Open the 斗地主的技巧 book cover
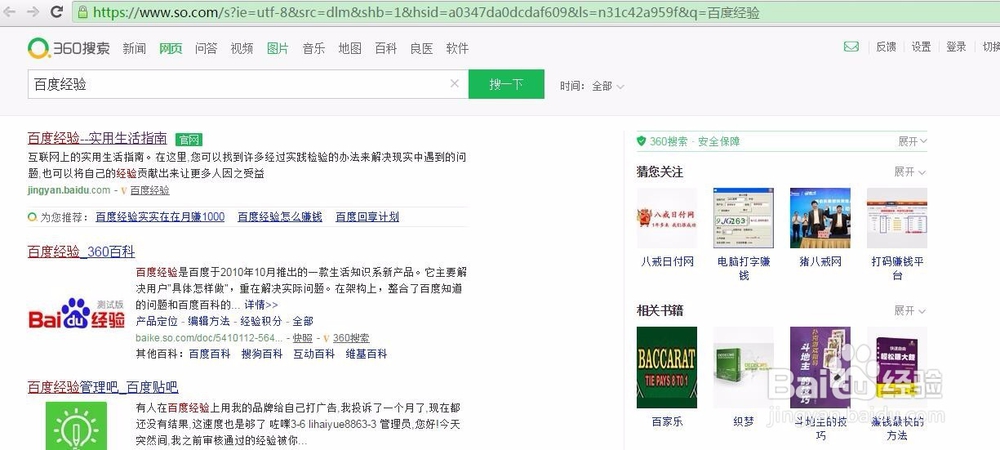This screenshot has width=1000, height=450. click(820, 367)
